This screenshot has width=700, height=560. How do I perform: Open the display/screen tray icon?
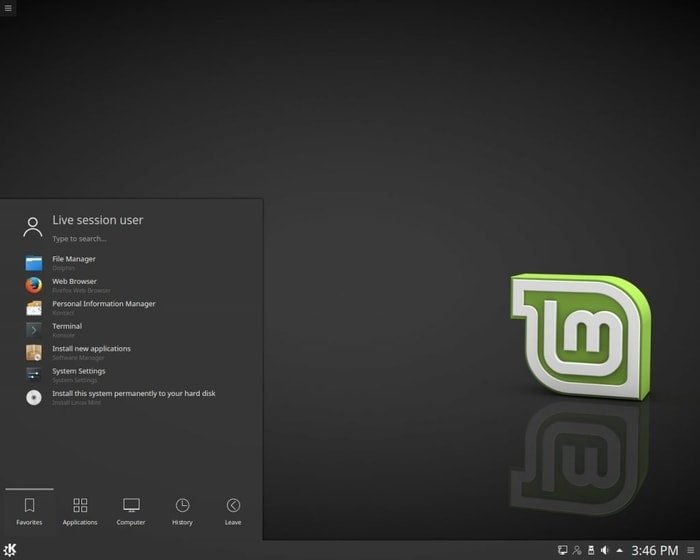[x=562, y=550]
